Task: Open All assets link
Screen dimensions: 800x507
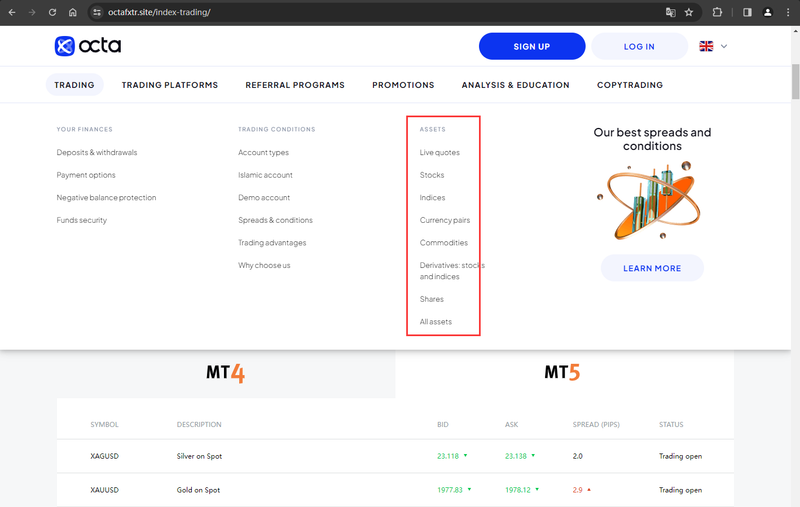Action: click(x=436, y=322)
